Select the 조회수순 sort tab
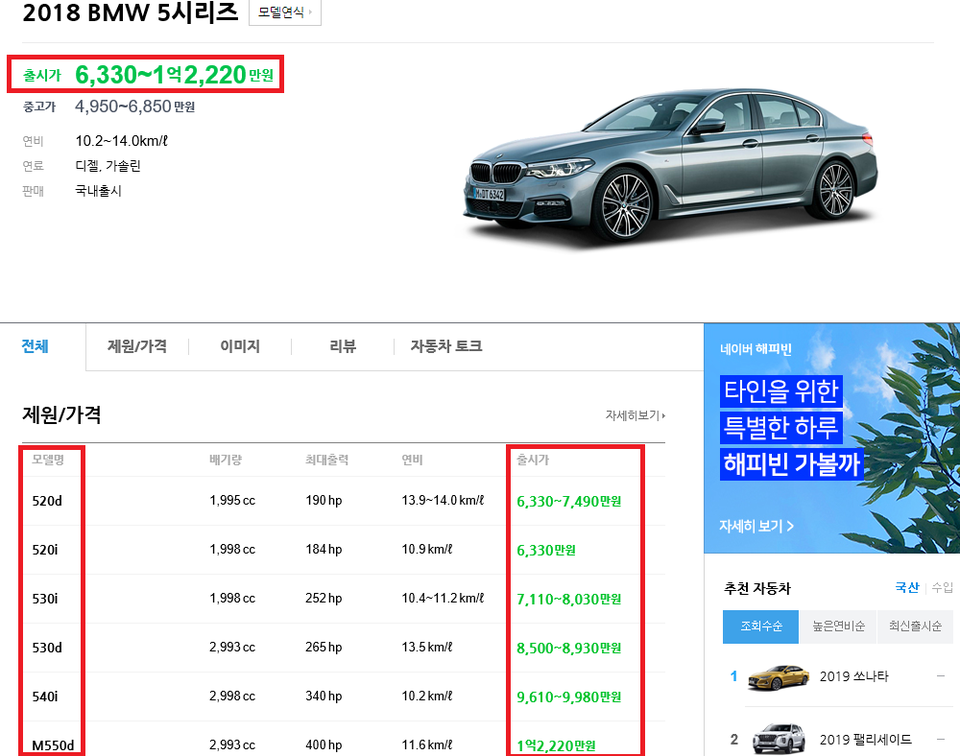 coord(761,626)
